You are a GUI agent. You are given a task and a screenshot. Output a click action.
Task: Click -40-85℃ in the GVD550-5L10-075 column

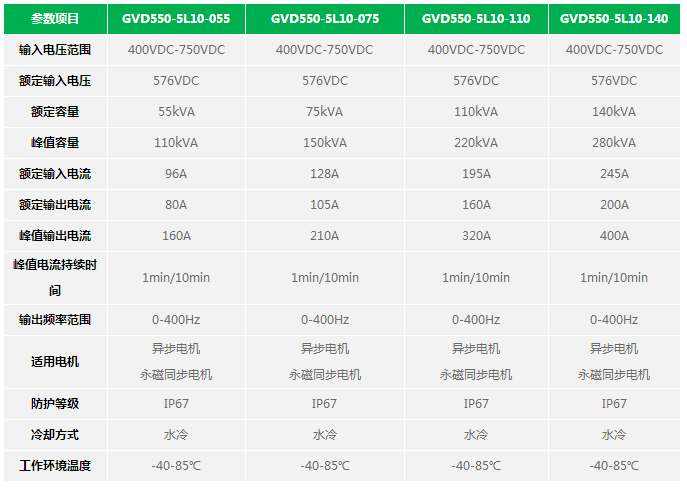[x=325, y=466]
